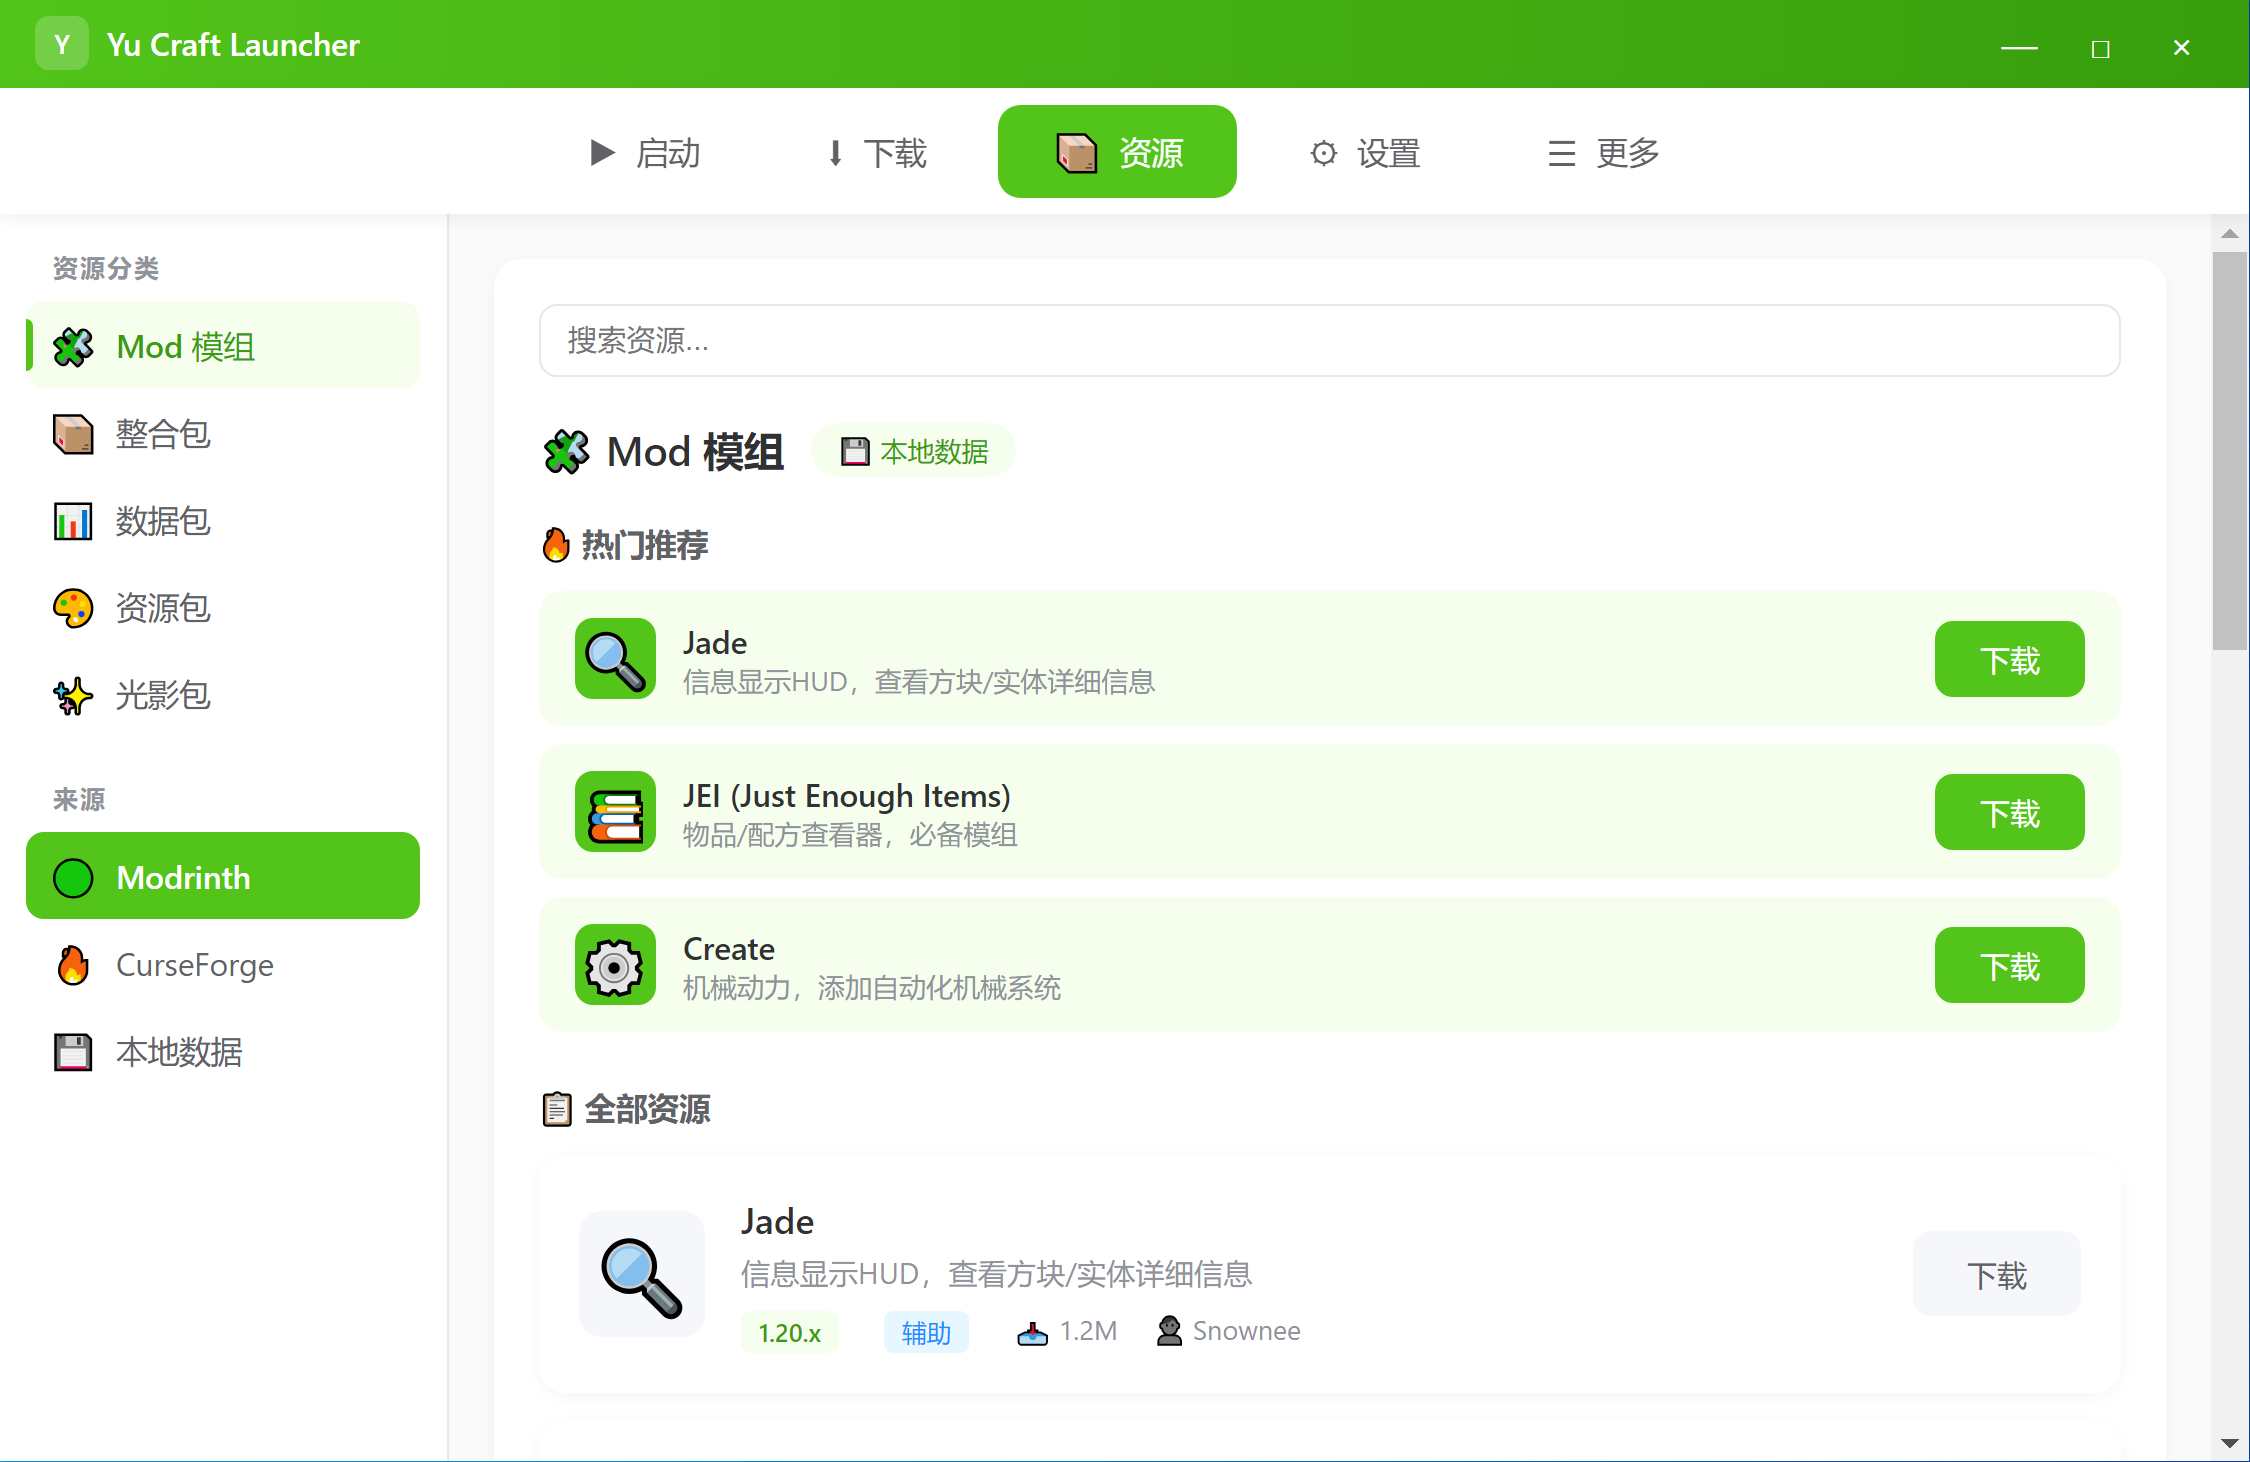The width and height of the screenshot is (2250, 1462).
Task: Click the flame icon beside CurseForge
Action: coord(73,965)
